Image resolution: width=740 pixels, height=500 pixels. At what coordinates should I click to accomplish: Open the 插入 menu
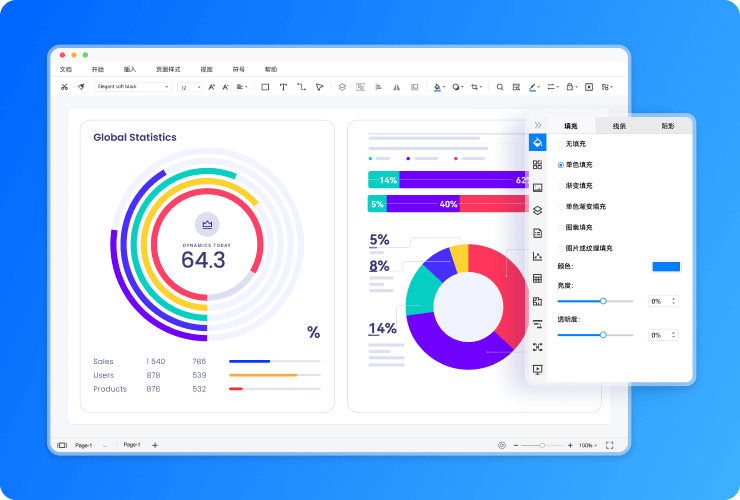130,69
